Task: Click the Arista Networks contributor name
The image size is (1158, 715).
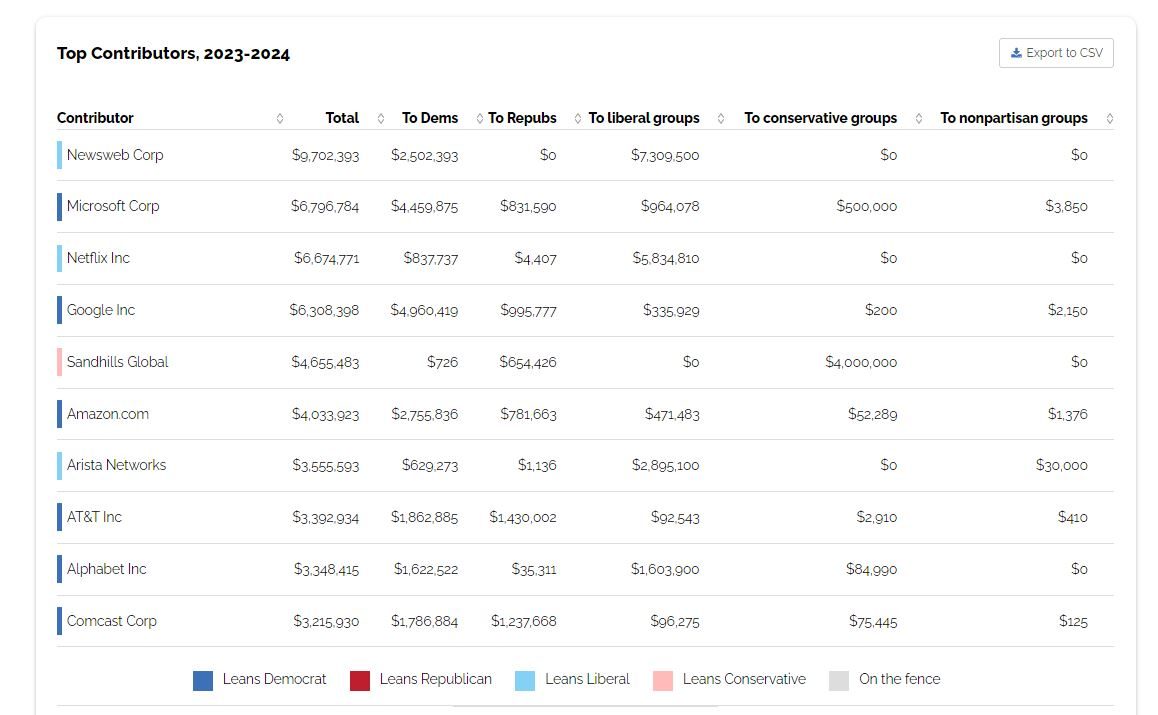Action: click(x=116, y=465)
